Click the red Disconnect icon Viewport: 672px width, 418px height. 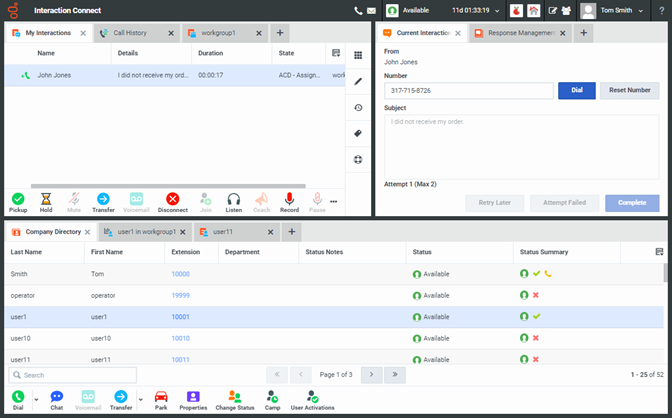pos(172,199)
